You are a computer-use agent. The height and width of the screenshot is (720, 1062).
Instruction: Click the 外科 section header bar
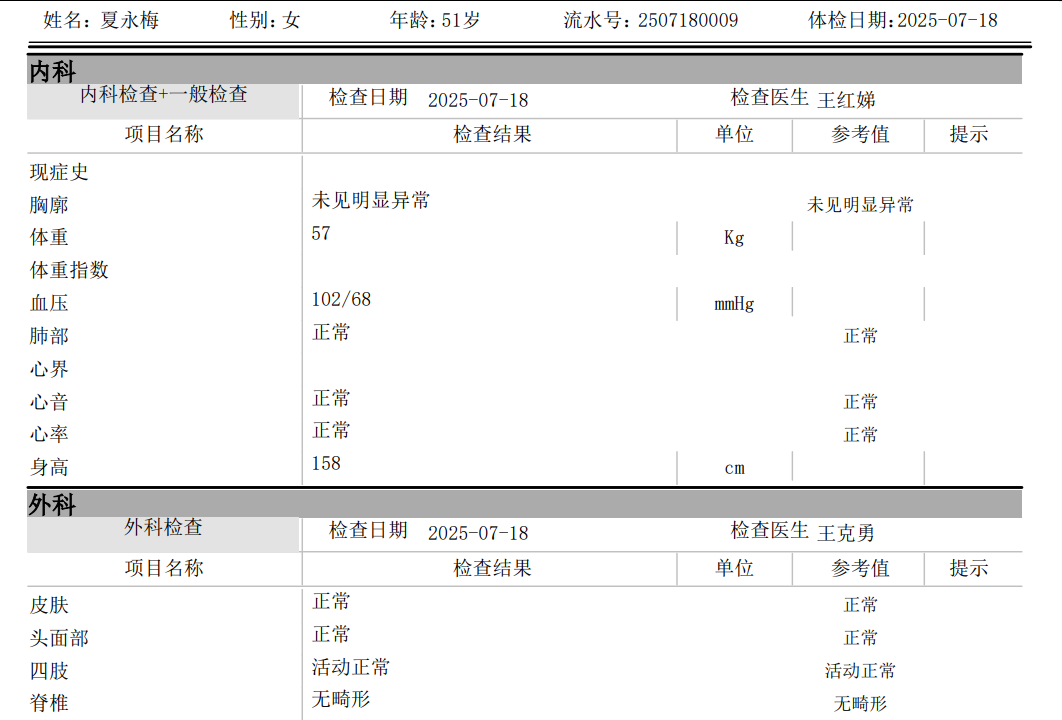(x=524, y=504)
